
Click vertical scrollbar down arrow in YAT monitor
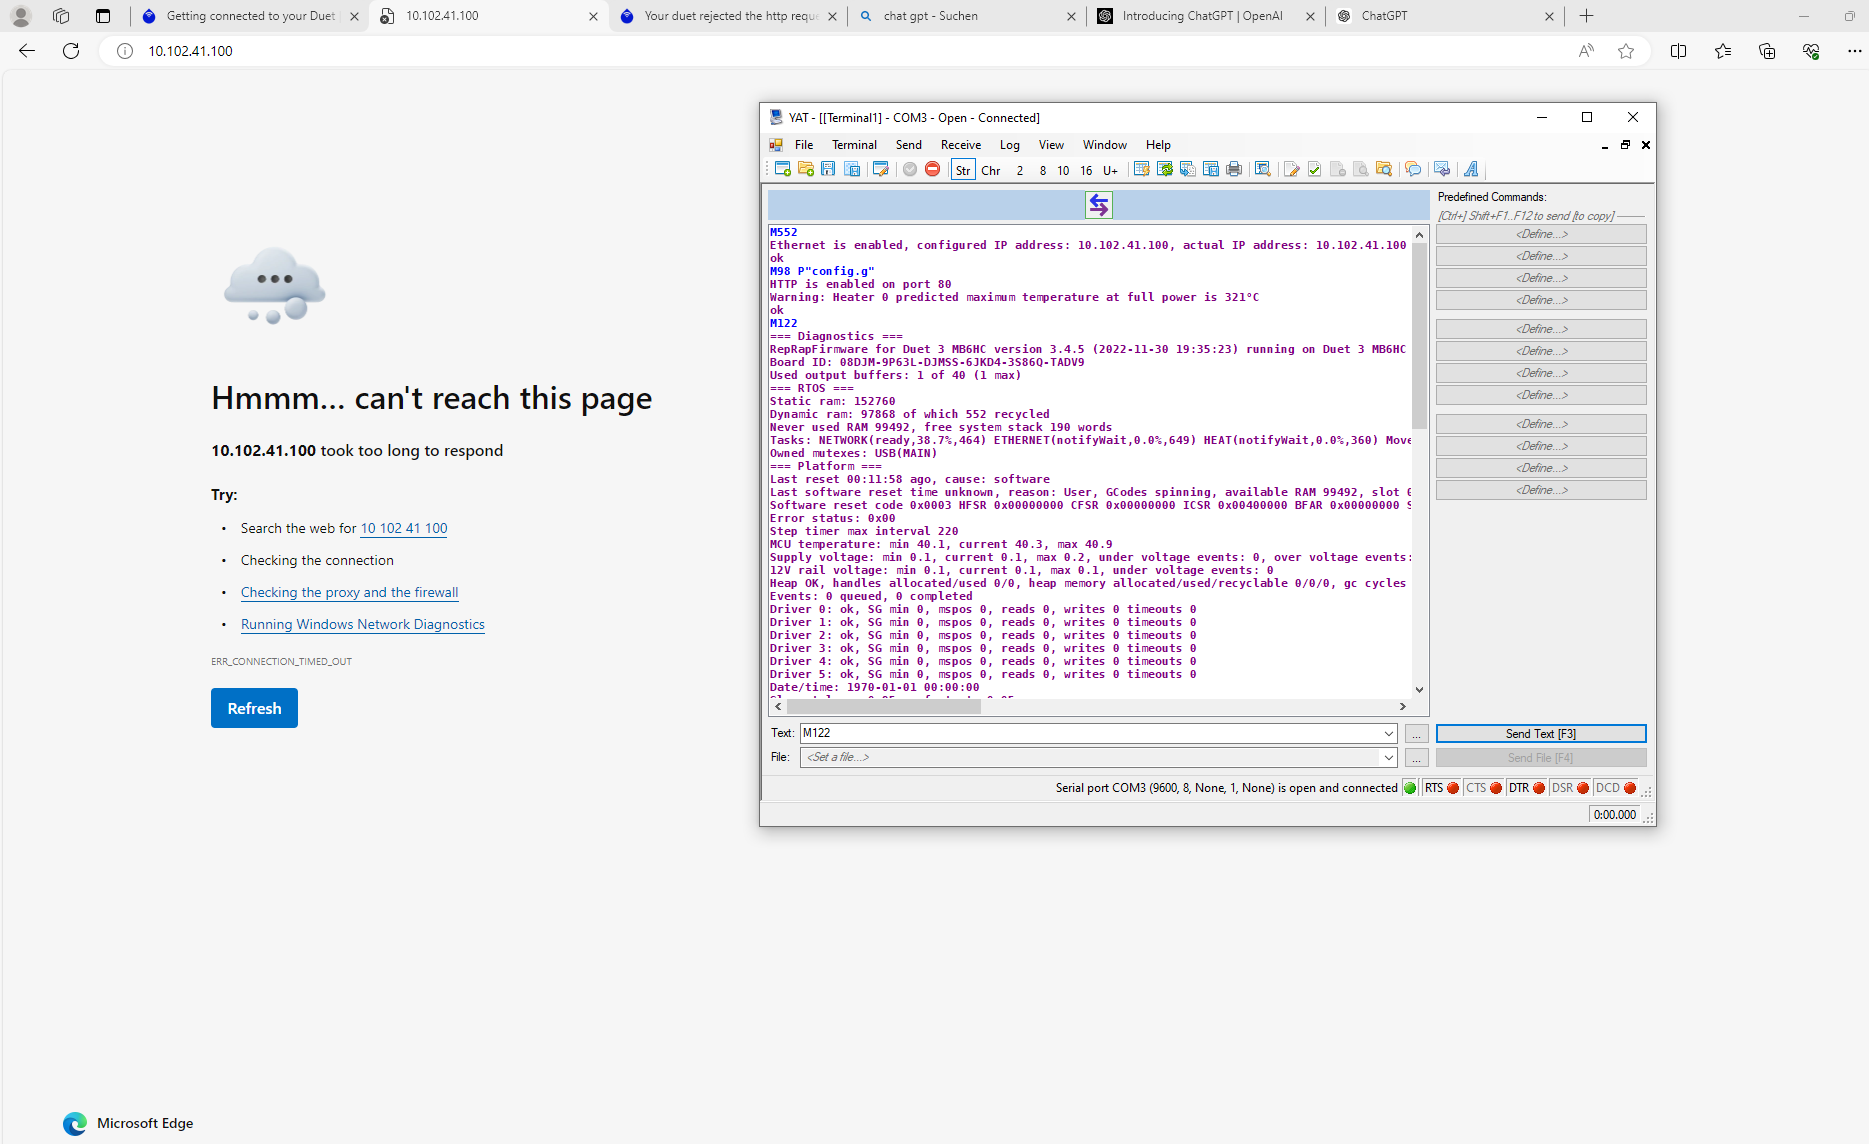click(1419, 690)
